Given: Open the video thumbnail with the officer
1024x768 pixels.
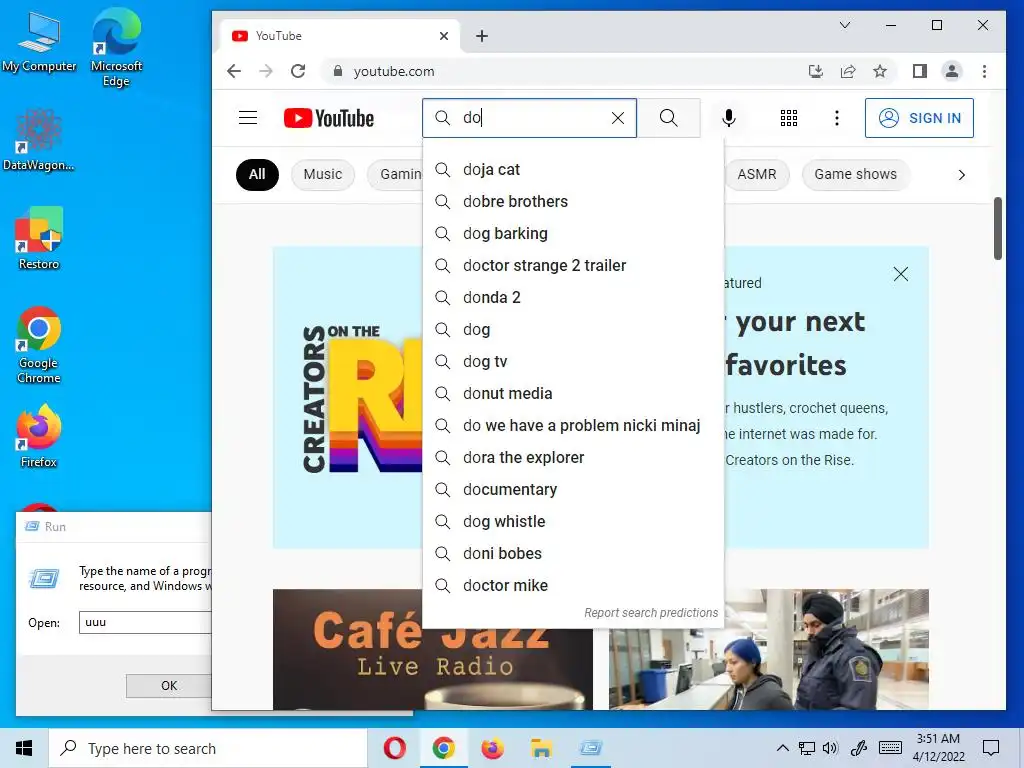Looking at the screenshot, I should click(x=769, y=649).
